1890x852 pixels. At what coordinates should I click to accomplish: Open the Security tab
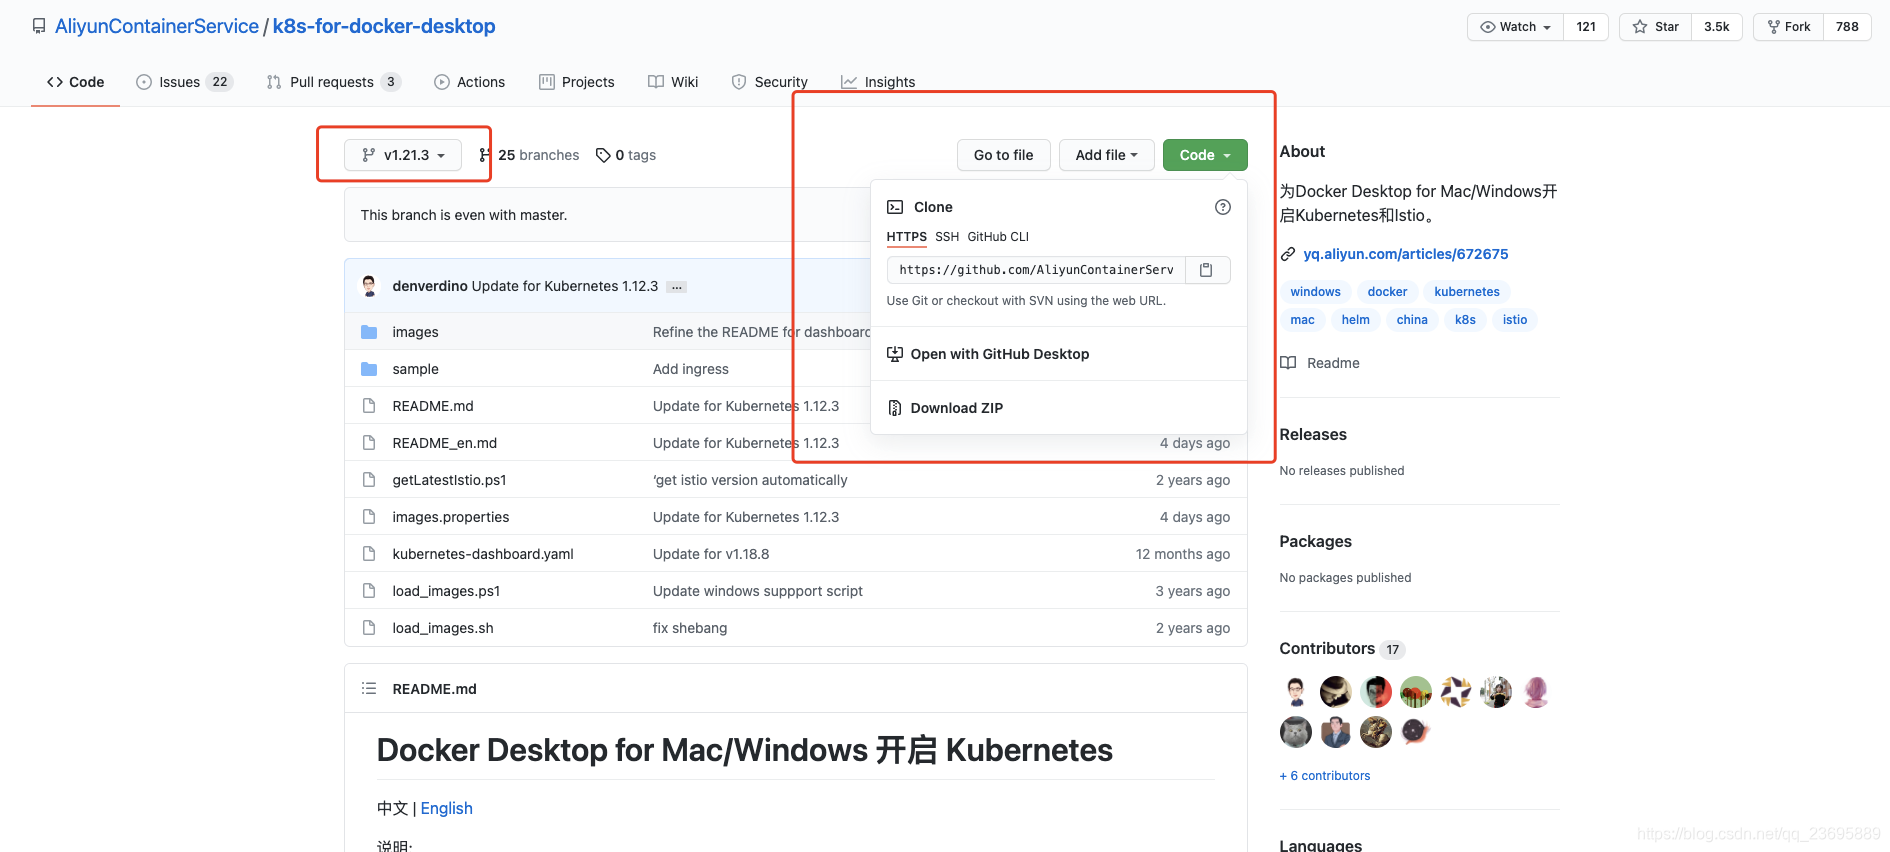point(770,82)
